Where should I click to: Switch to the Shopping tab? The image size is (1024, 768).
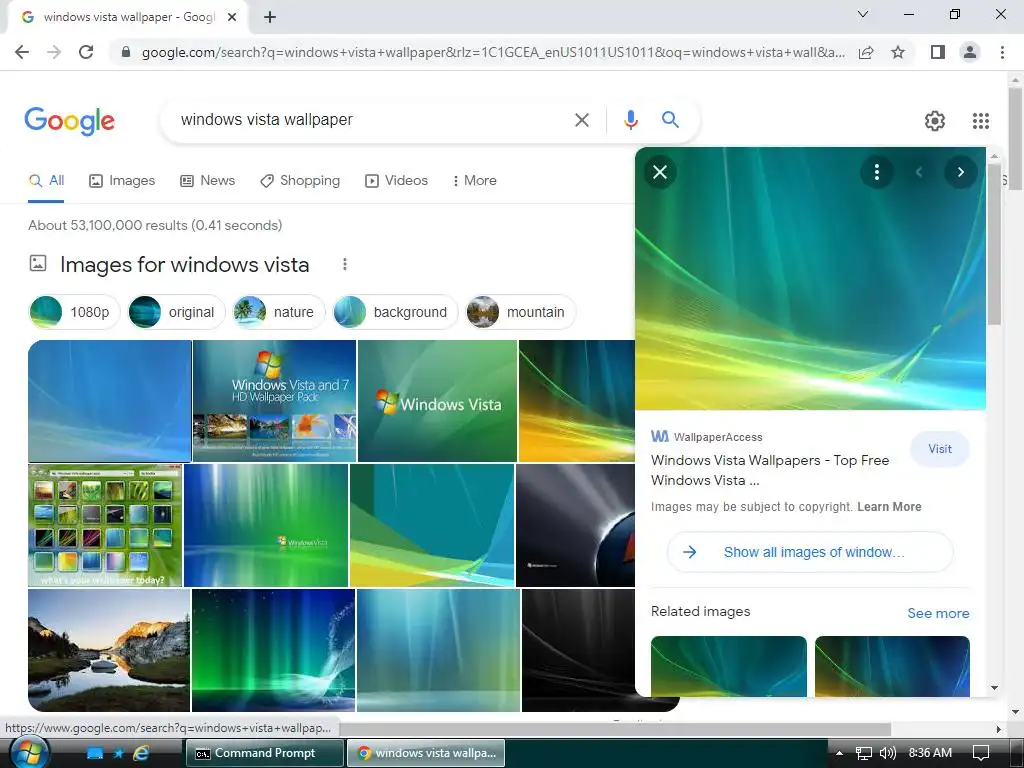click(x=300, y=181)
